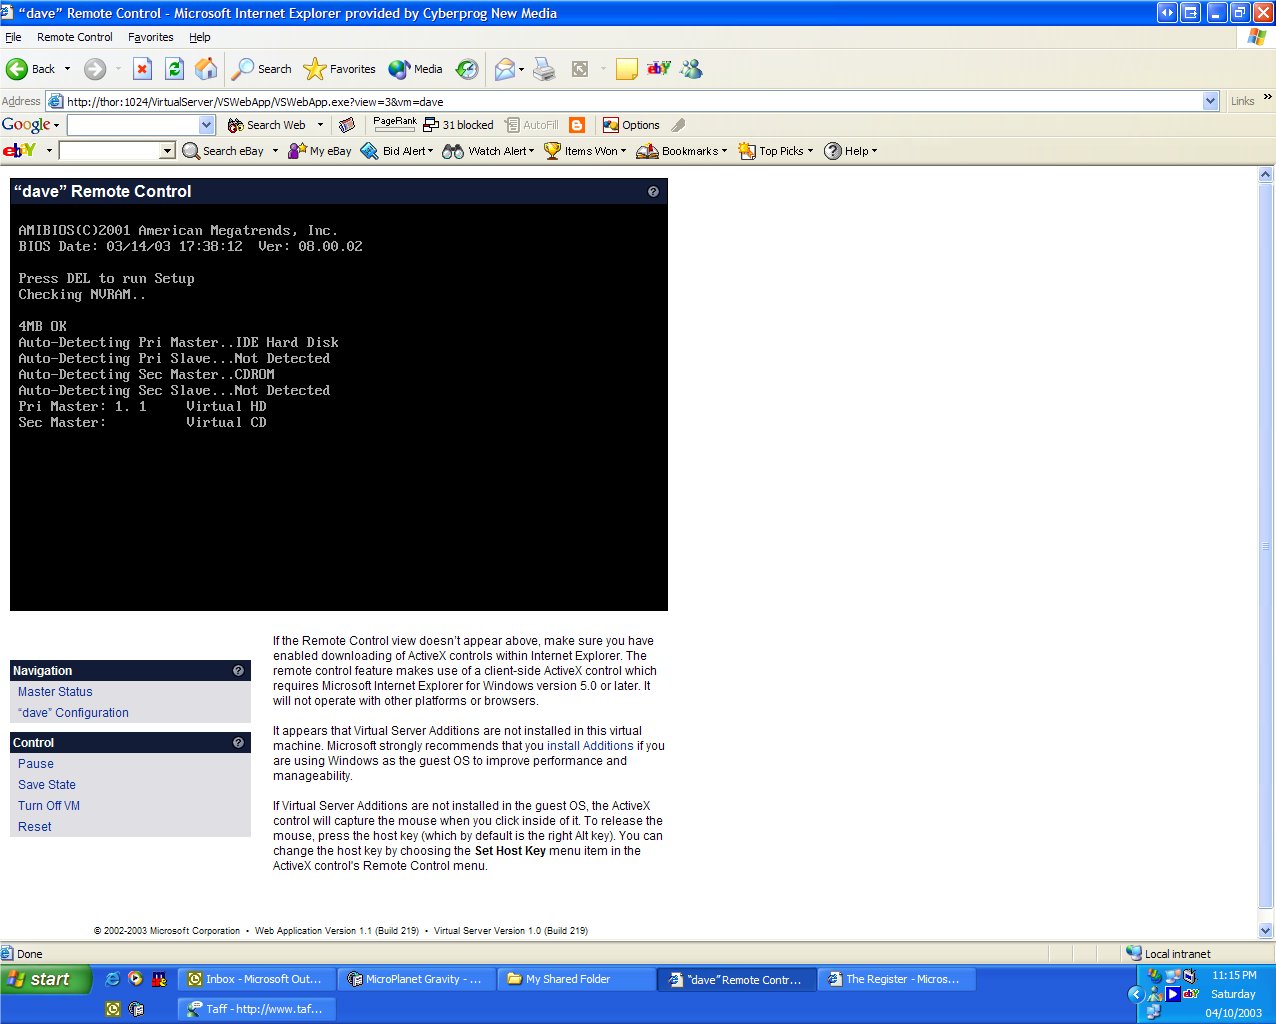Click the Google toolbar search field
1276x1024 pixels.
pyautogui.click(x=133, y=125)
